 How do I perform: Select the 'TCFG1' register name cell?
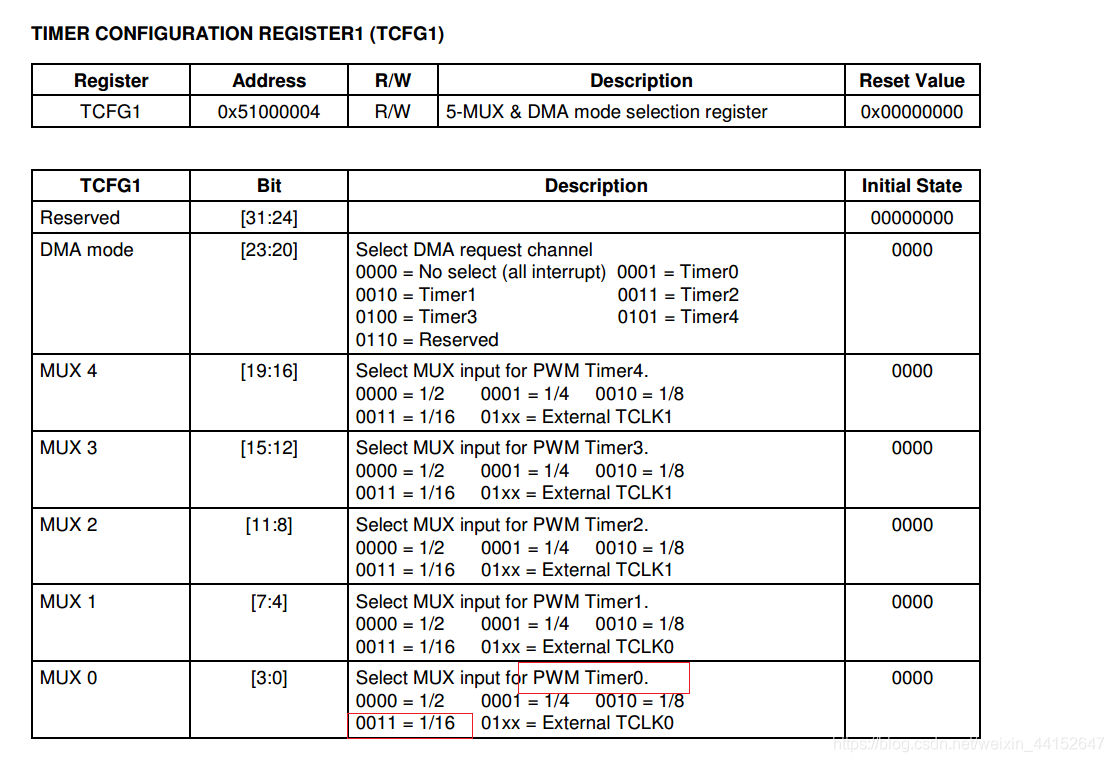click(110, 111)
